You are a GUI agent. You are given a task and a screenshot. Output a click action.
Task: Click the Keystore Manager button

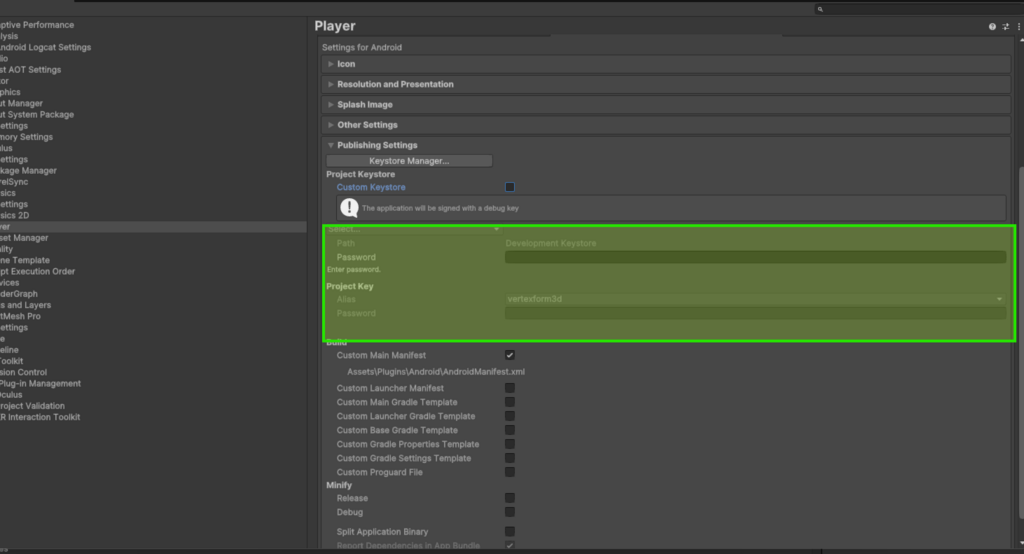(409, 161)
